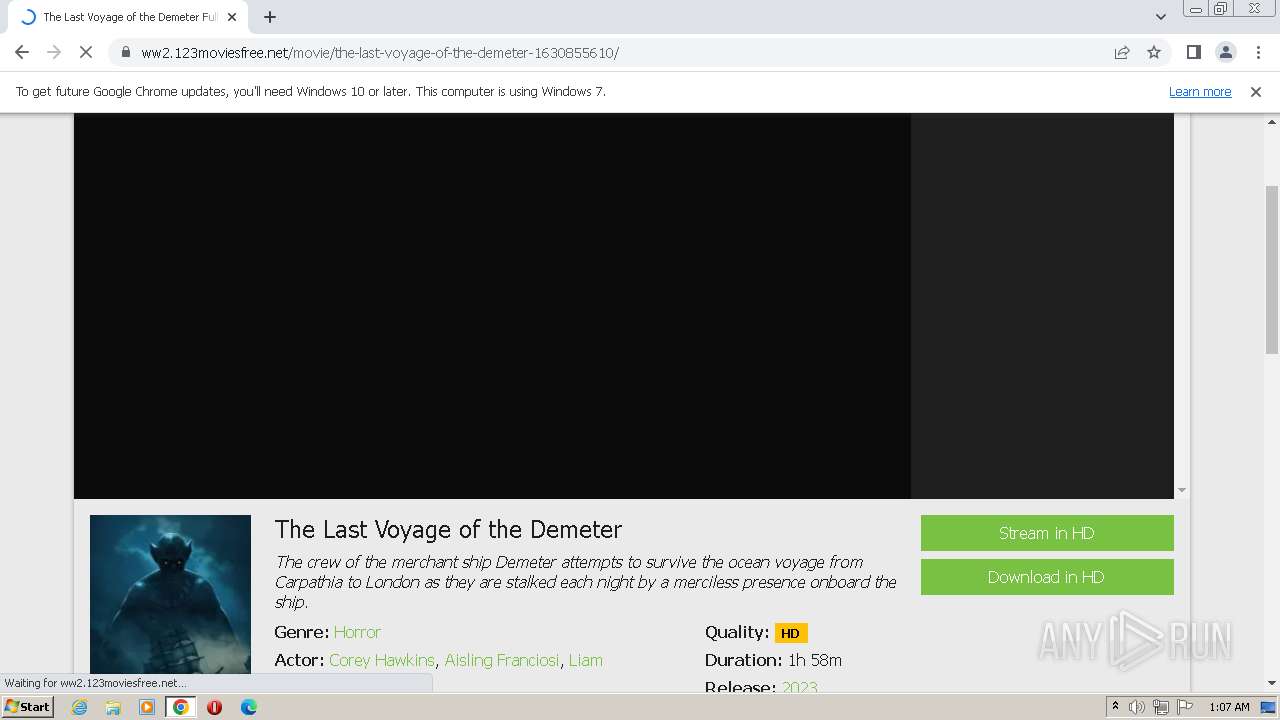Click the Duration 1h 58m text

coord(773,660)
